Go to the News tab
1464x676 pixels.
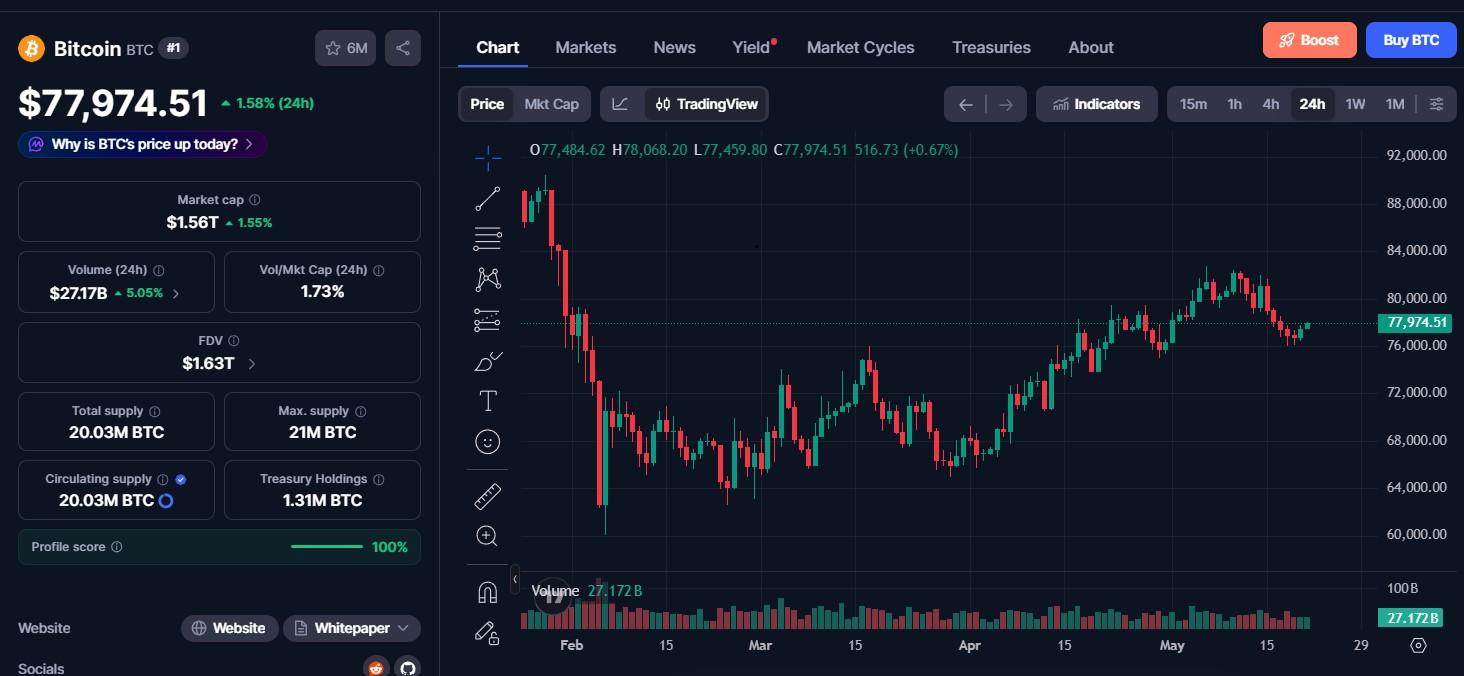click(x=675, y=47)
